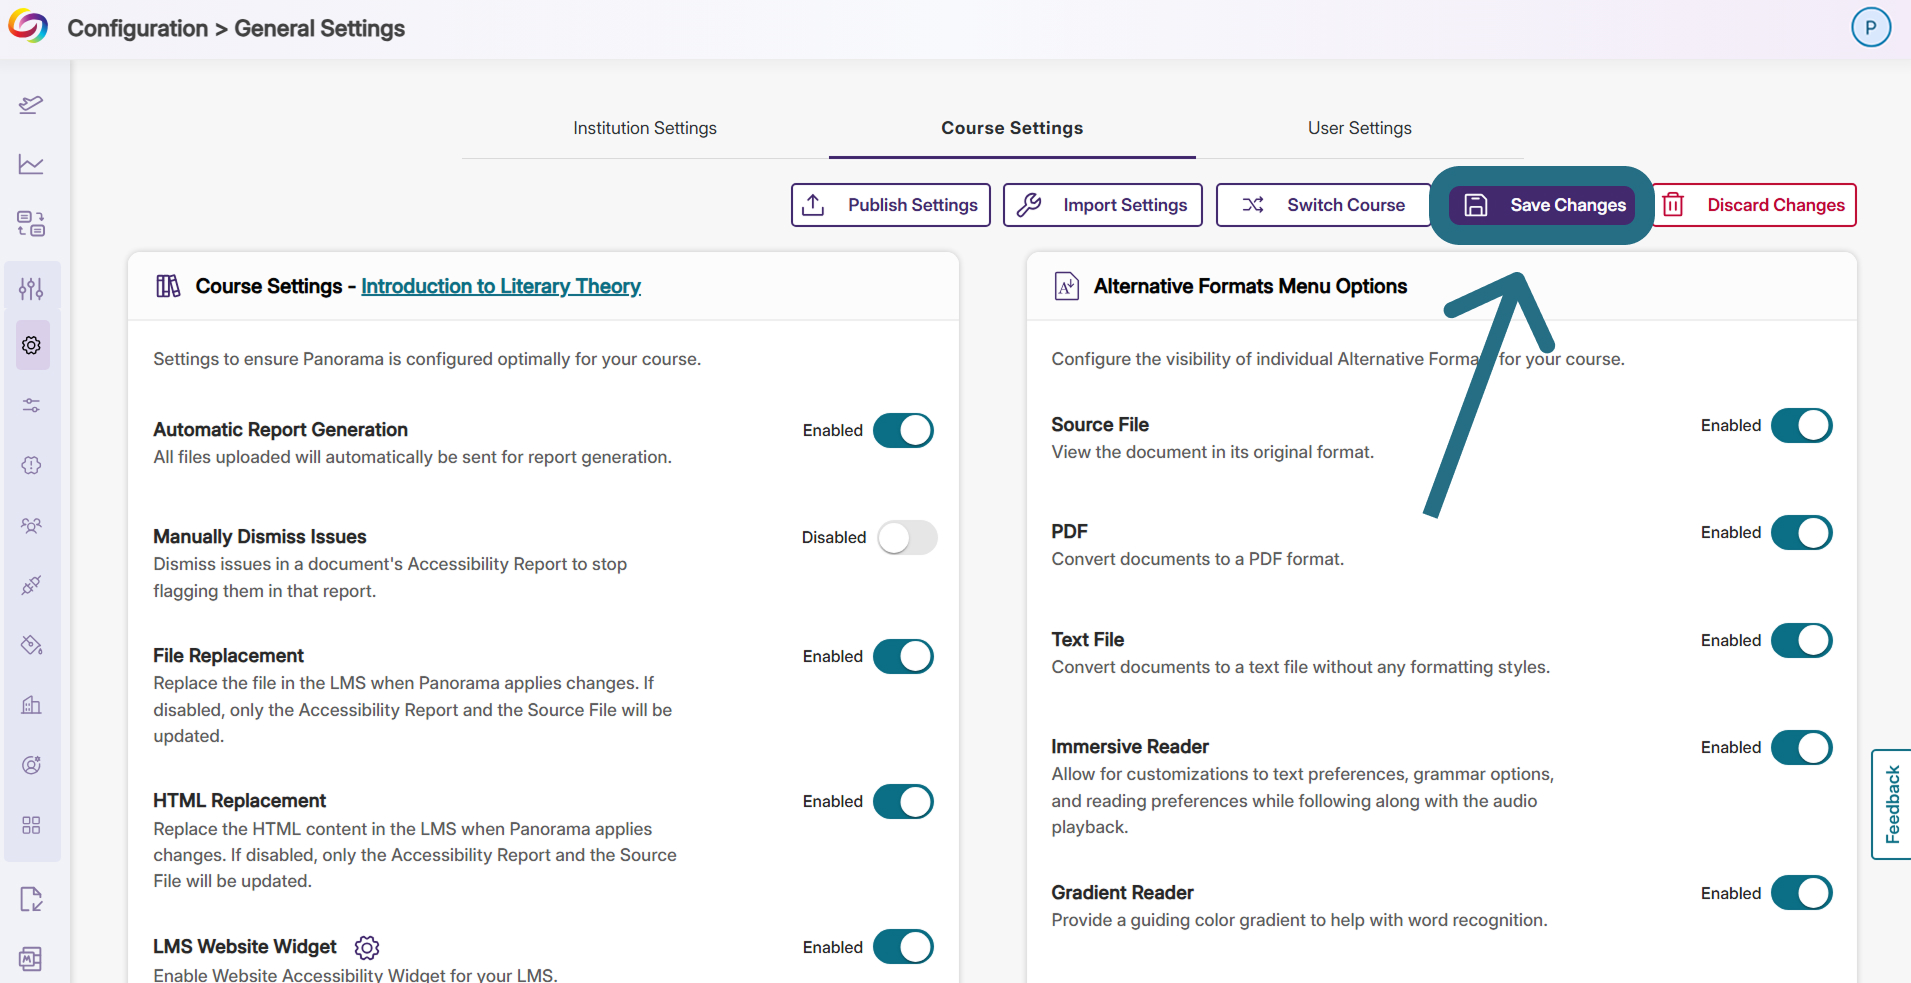The height and width of the screenshot is (983, 1911).
Task: Open Introduction to Literary Theory link
Action: pos(501,286)
